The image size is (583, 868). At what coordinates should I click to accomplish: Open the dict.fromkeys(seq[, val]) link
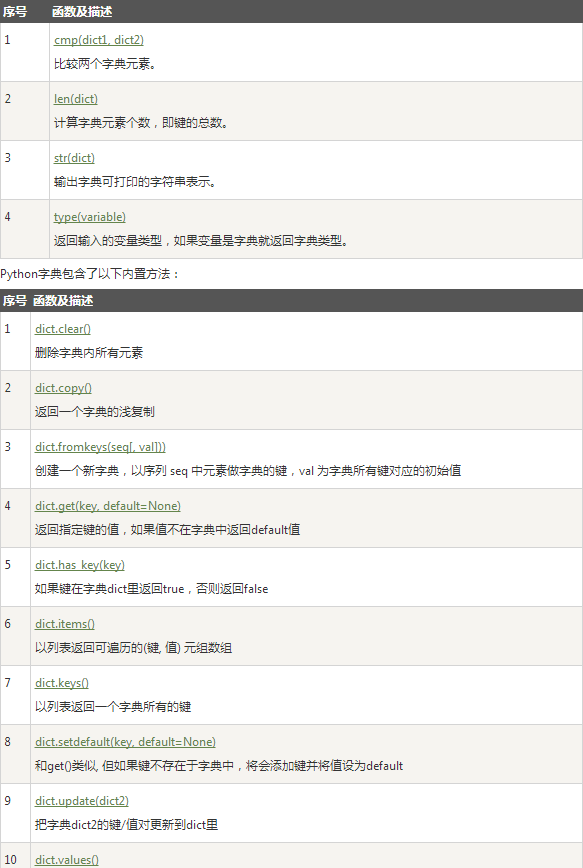[x=100, y=447]
